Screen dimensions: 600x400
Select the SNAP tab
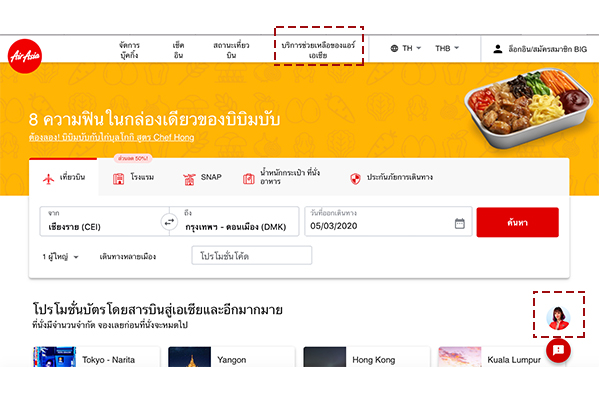coord(202,178)
